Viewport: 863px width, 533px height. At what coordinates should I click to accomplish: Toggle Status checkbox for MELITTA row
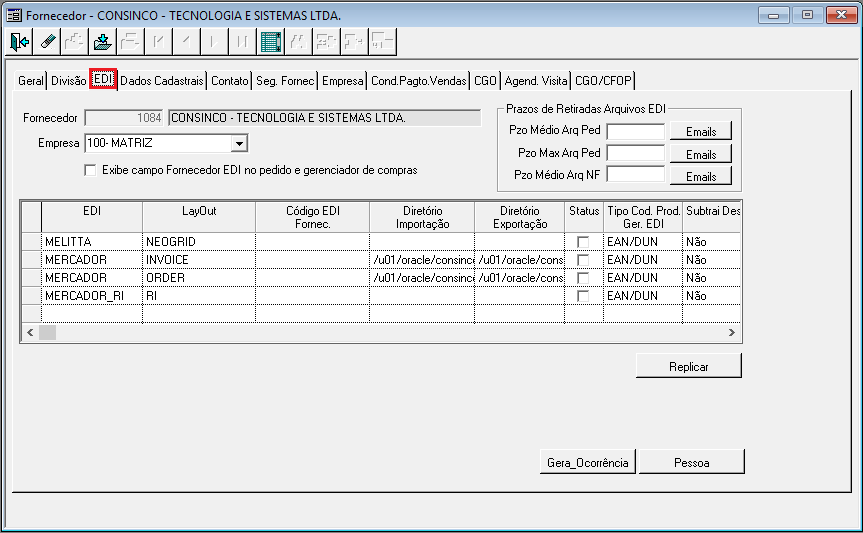pyautogui.click(x=583, y=242)
